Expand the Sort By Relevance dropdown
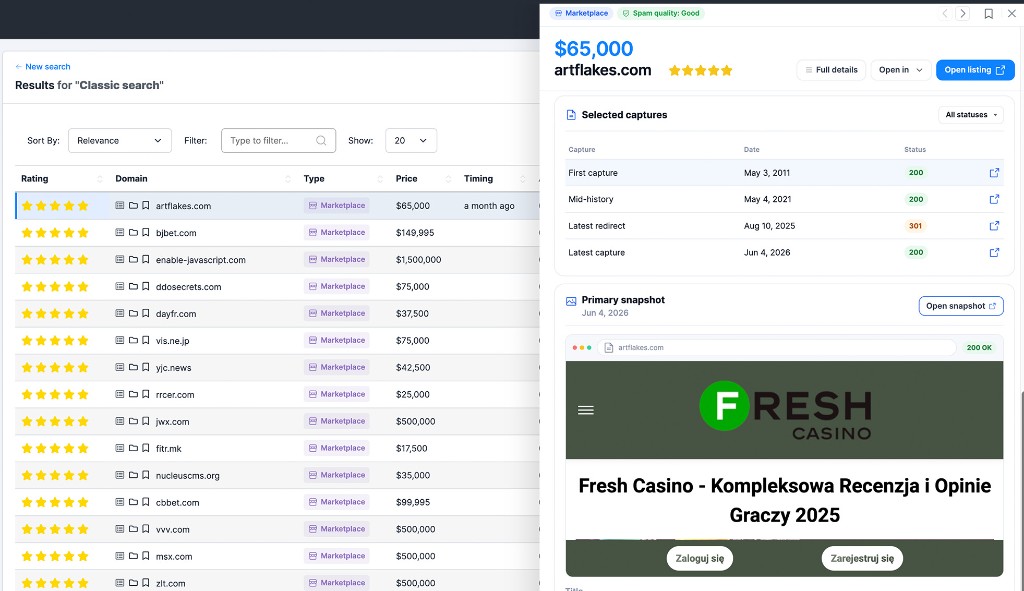Image resolution: width=1024 pixels, height=591 pixels. 120,140
